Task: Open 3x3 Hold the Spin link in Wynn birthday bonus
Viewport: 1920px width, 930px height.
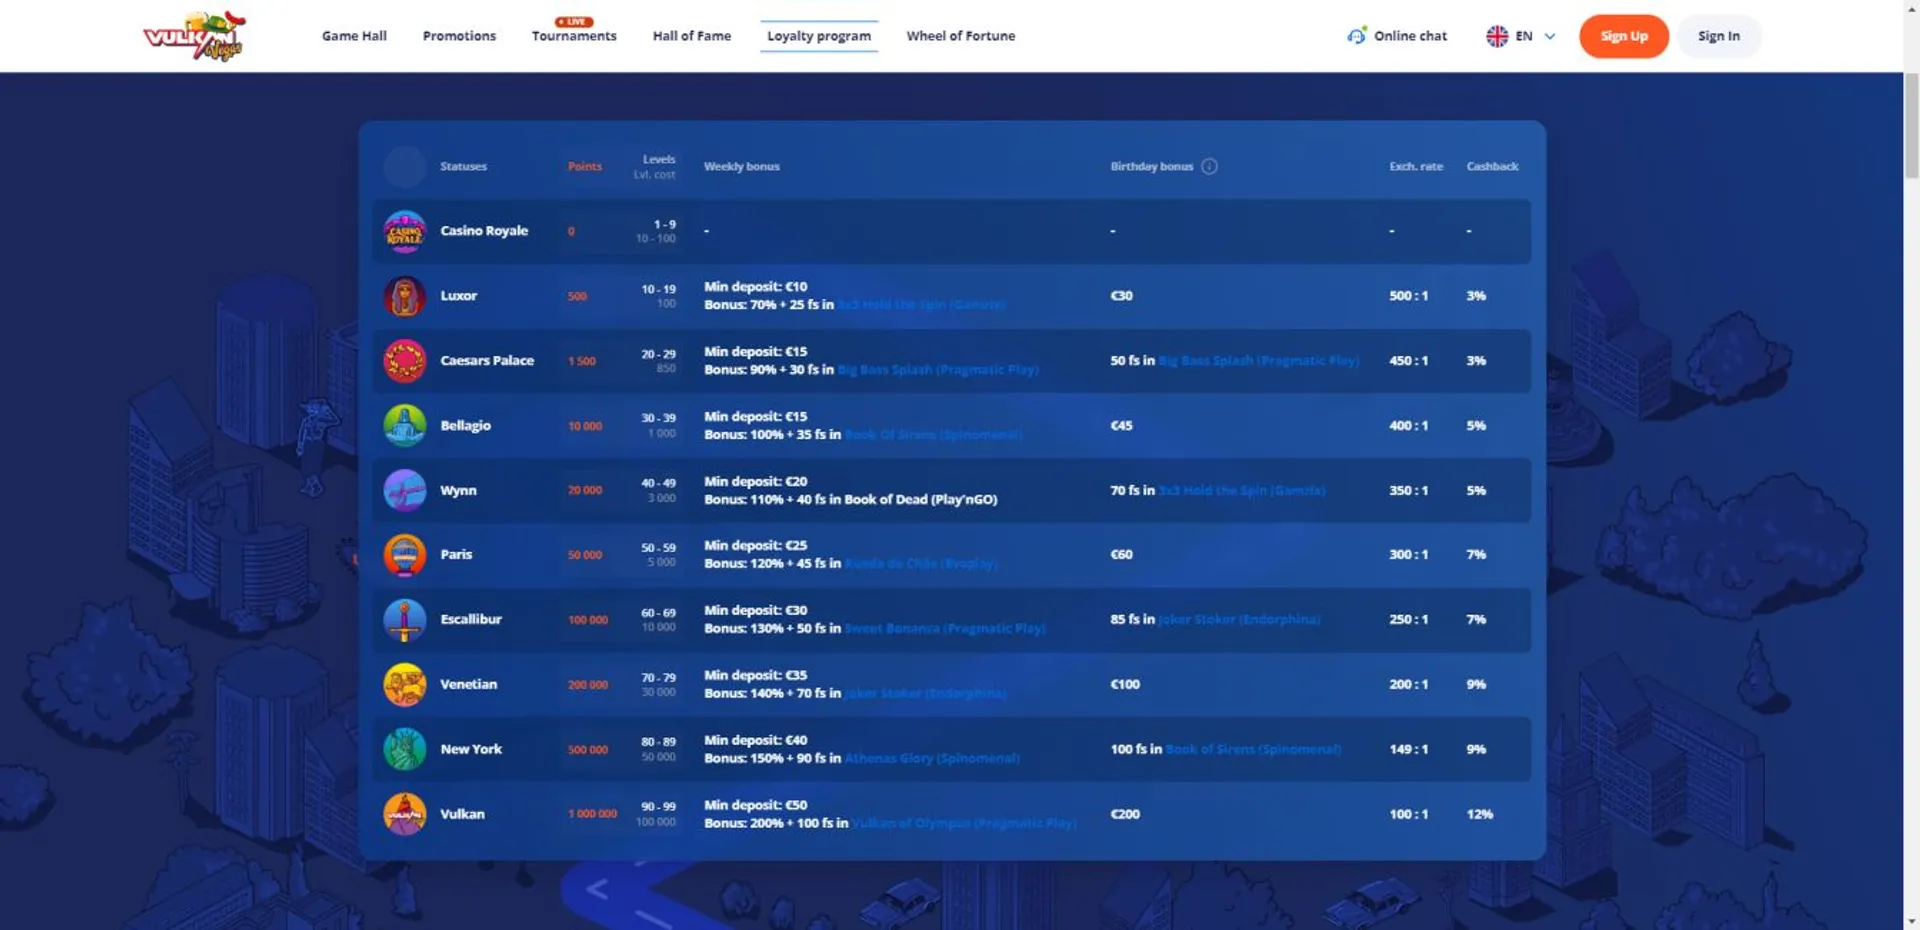Action: pos(1242,491)
